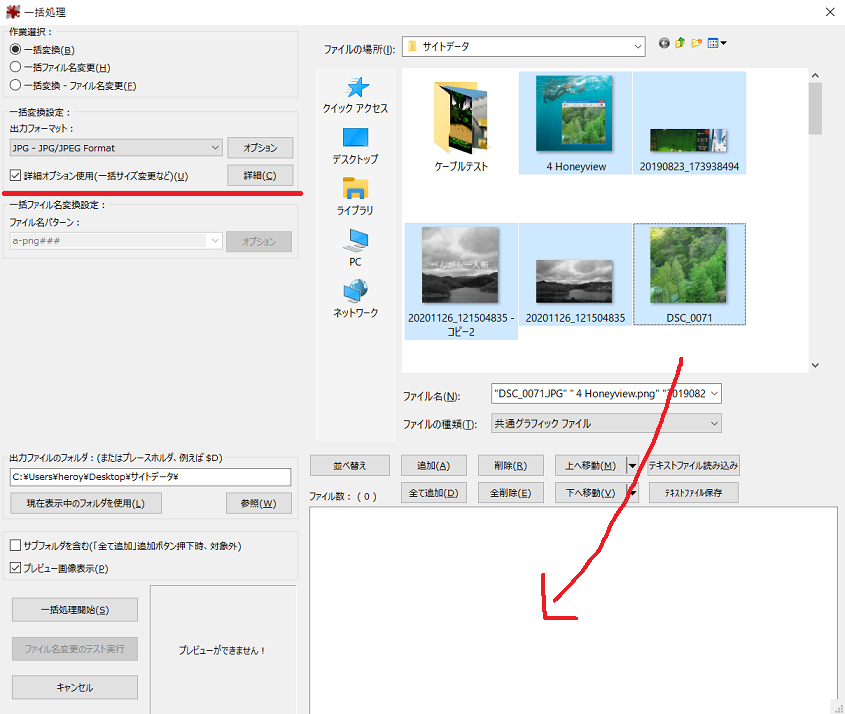Open ファイルの種類(T) dropdown
845x714 pixels.
coord(606,424)
